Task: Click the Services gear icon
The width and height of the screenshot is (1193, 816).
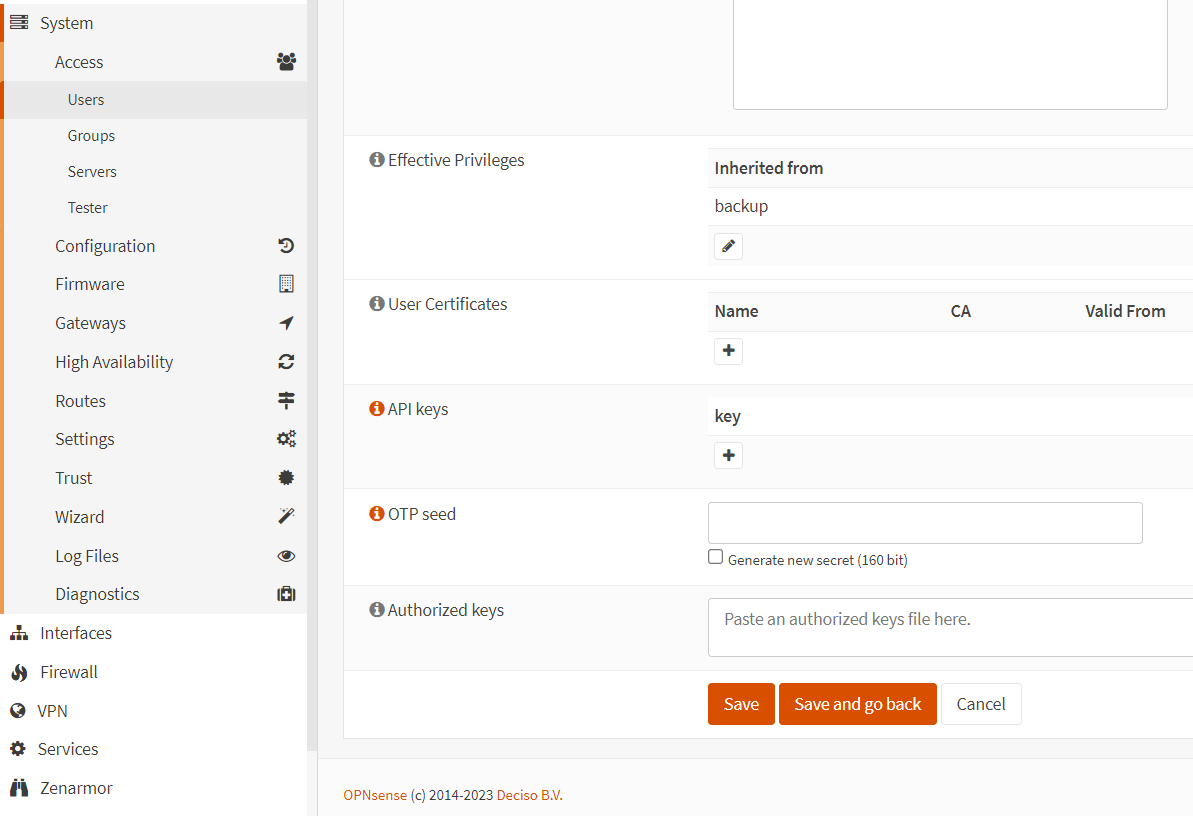Action: coord(17,749)
